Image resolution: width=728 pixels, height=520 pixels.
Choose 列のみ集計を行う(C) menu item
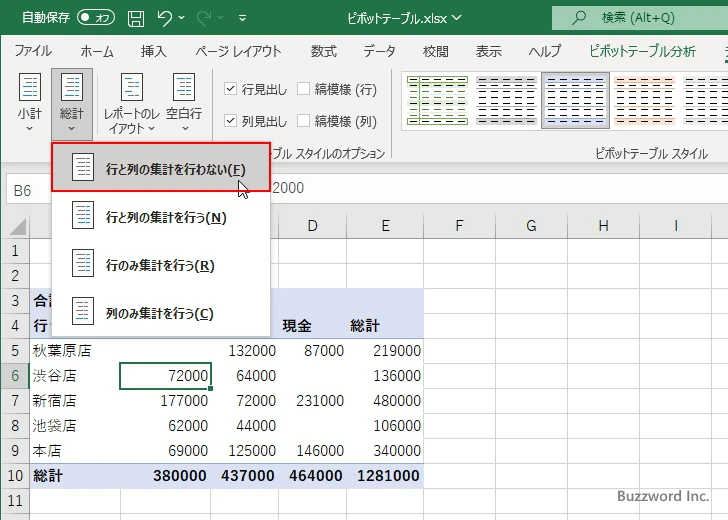161,313
